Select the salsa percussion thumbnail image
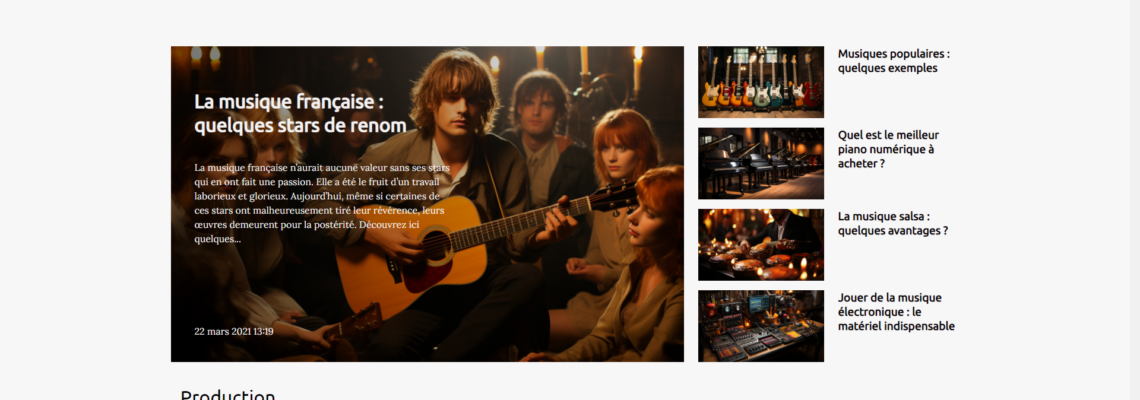This screenshot has height=400, width=1140. tap(760, 245)
